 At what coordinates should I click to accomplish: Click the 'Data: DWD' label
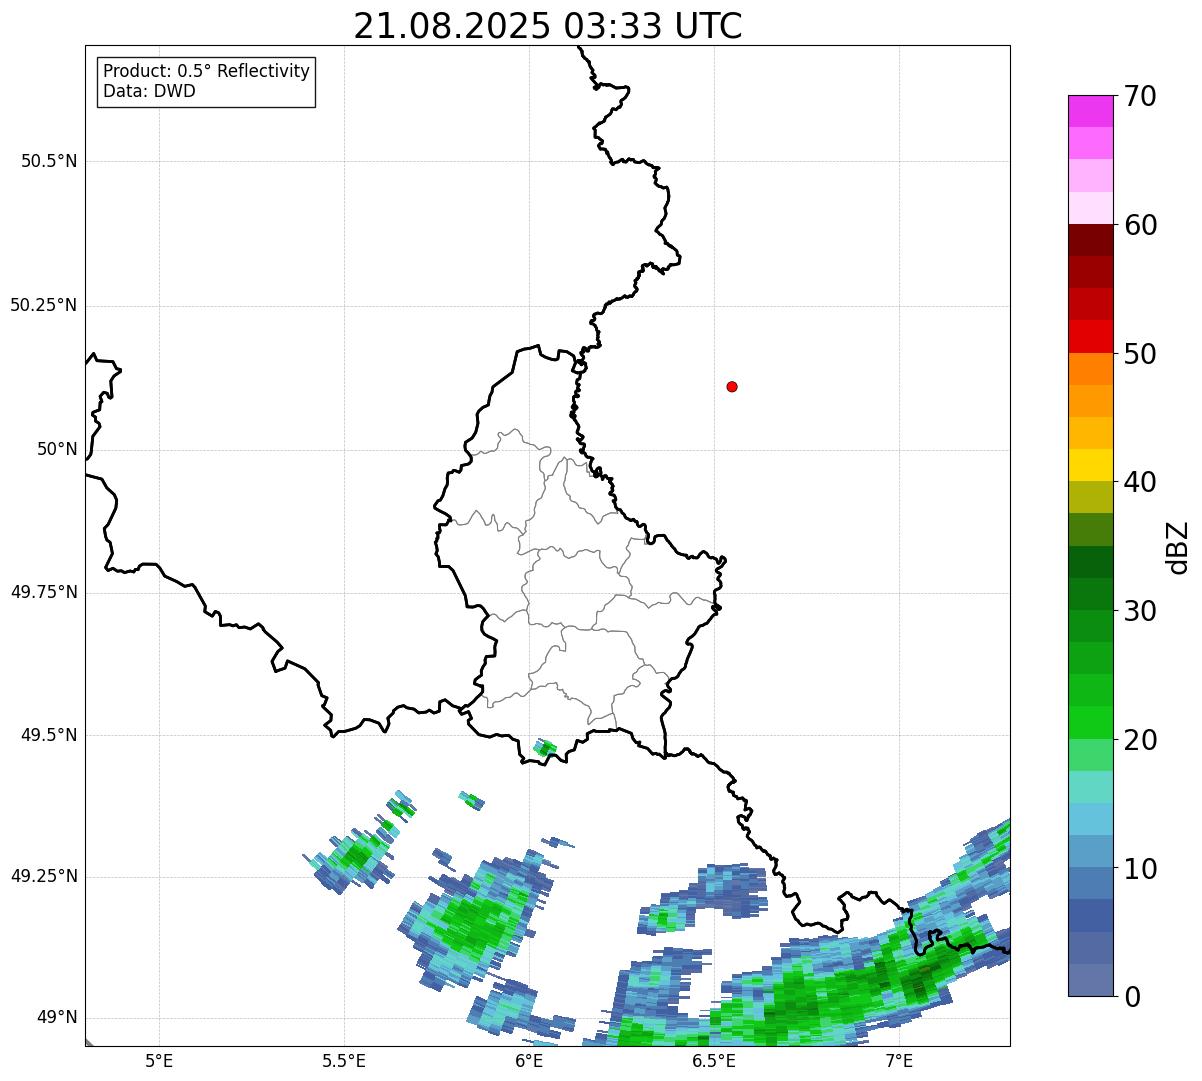pos(149,91)
